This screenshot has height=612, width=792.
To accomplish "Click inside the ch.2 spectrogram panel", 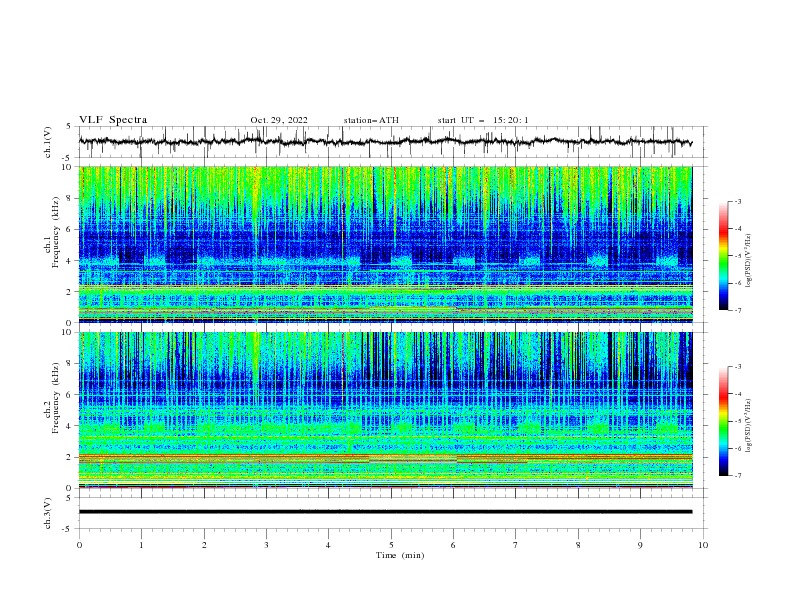I will [x=385, y=410].
